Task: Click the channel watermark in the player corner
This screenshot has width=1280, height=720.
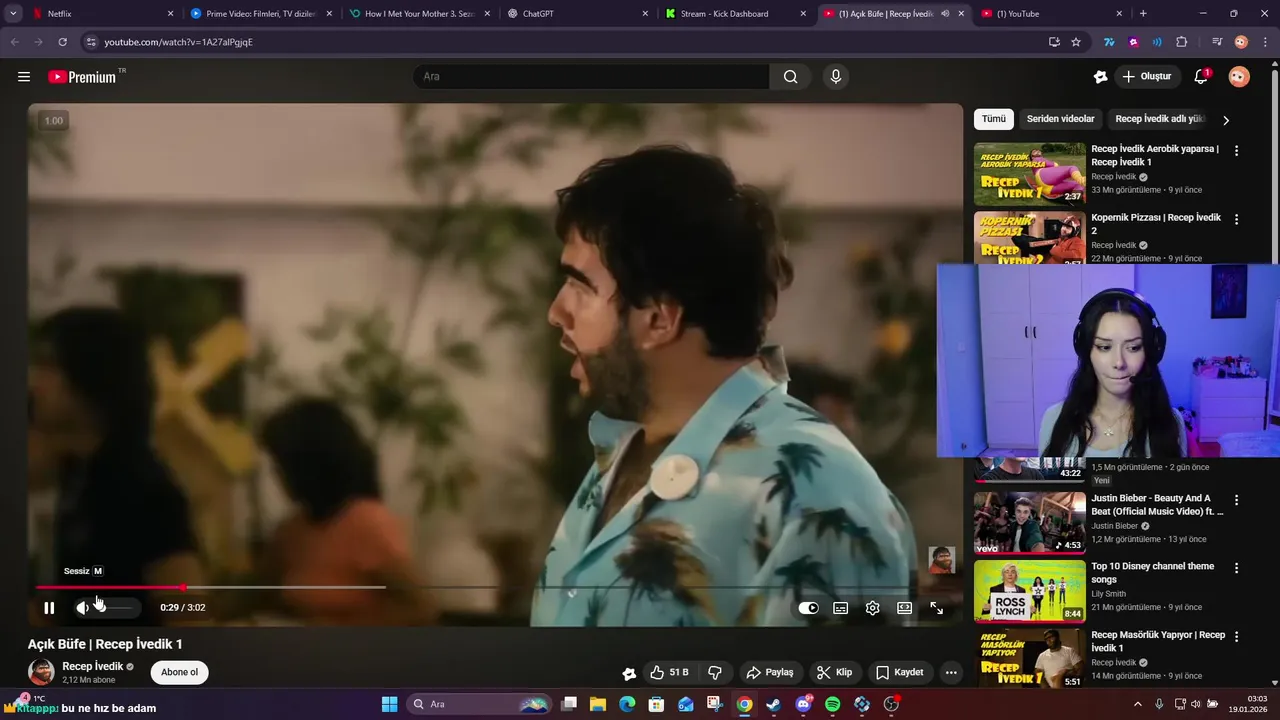Action: click(x=941, y=560)
